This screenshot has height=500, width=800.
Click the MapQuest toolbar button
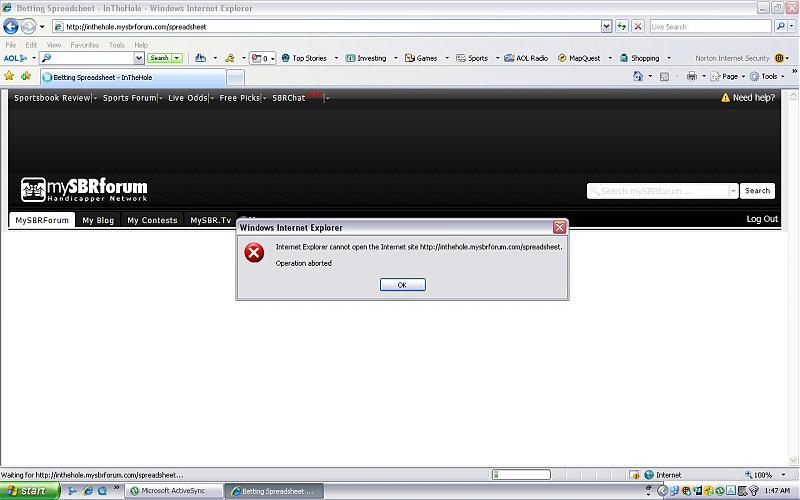(580, 58)
